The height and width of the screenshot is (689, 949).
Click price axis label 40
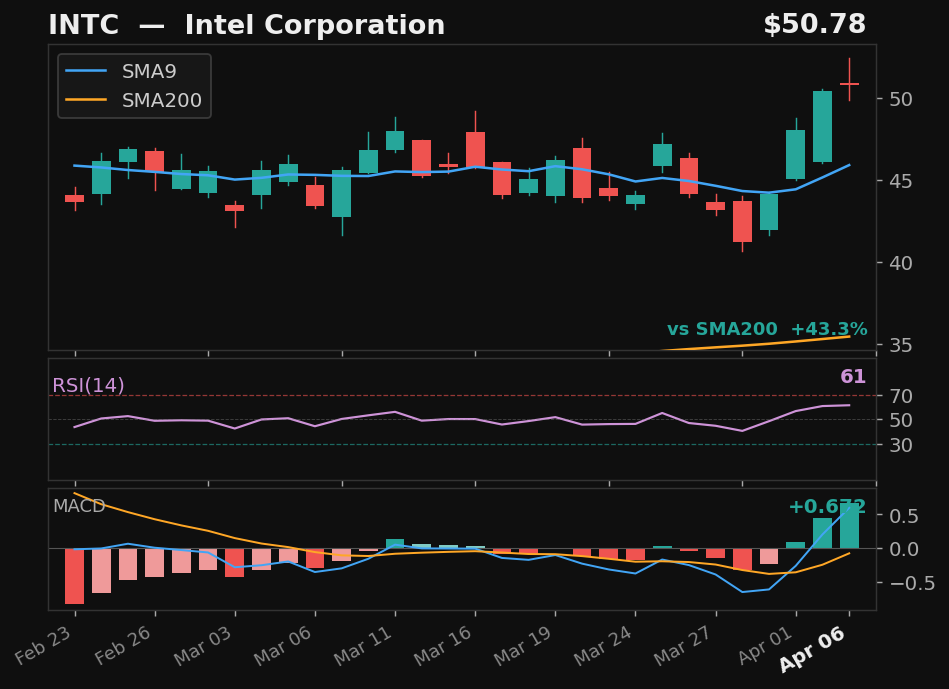pos(901,263)
